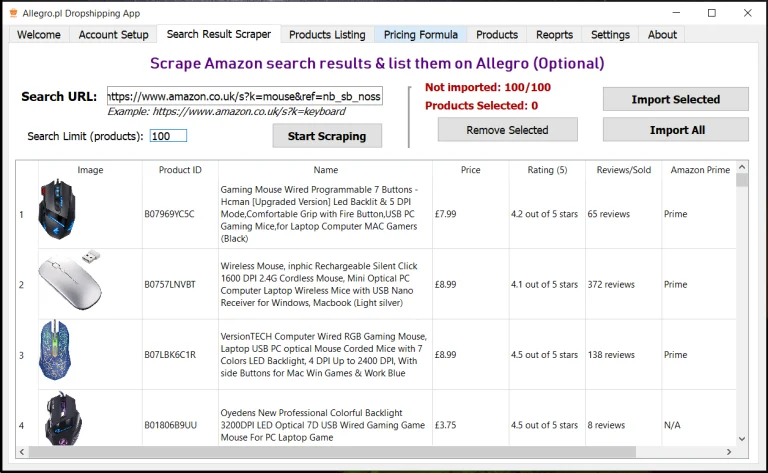Click the 372 reviews cell
Image resolution: width=768 pixels, height=473 pixels.
623,284
